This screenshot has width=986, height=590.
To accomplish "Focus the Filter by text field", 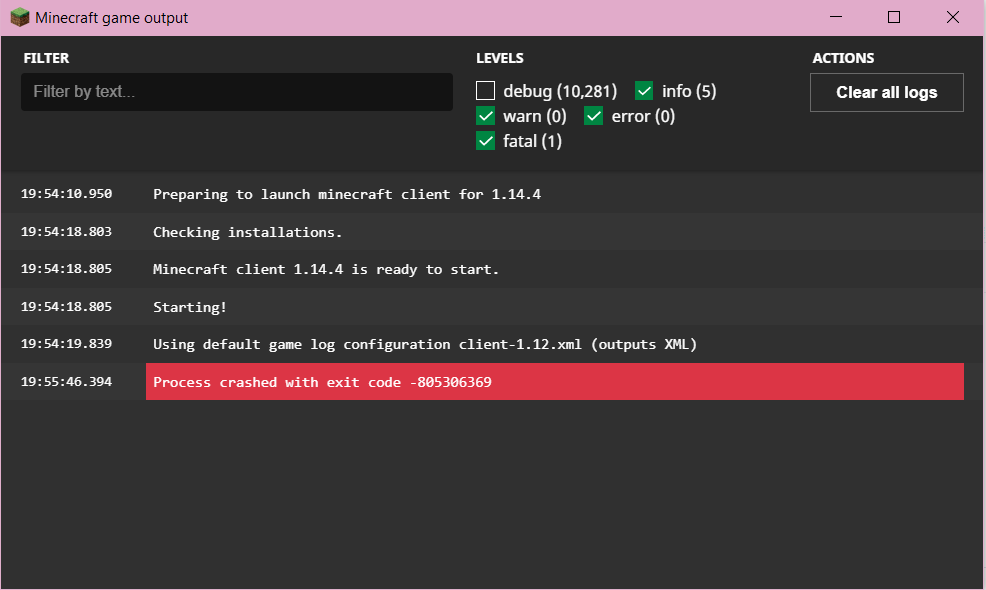I will pos(237,92).
